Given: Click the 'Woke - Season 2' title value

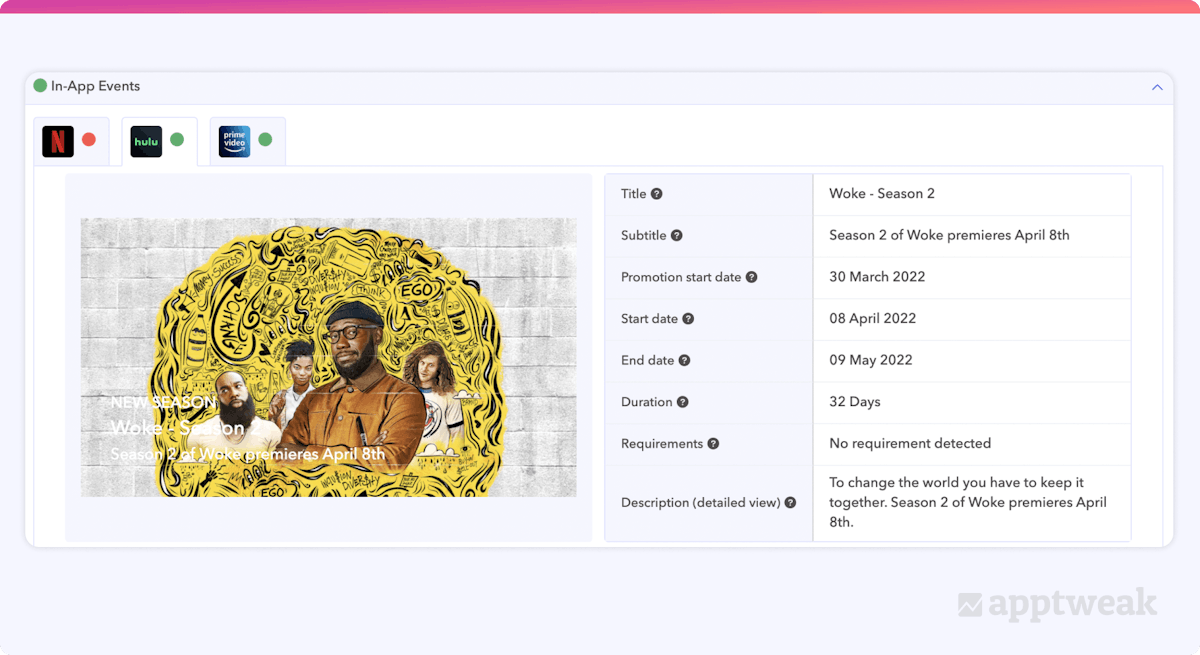Looking at the screenshot, I should pos(882,194).
